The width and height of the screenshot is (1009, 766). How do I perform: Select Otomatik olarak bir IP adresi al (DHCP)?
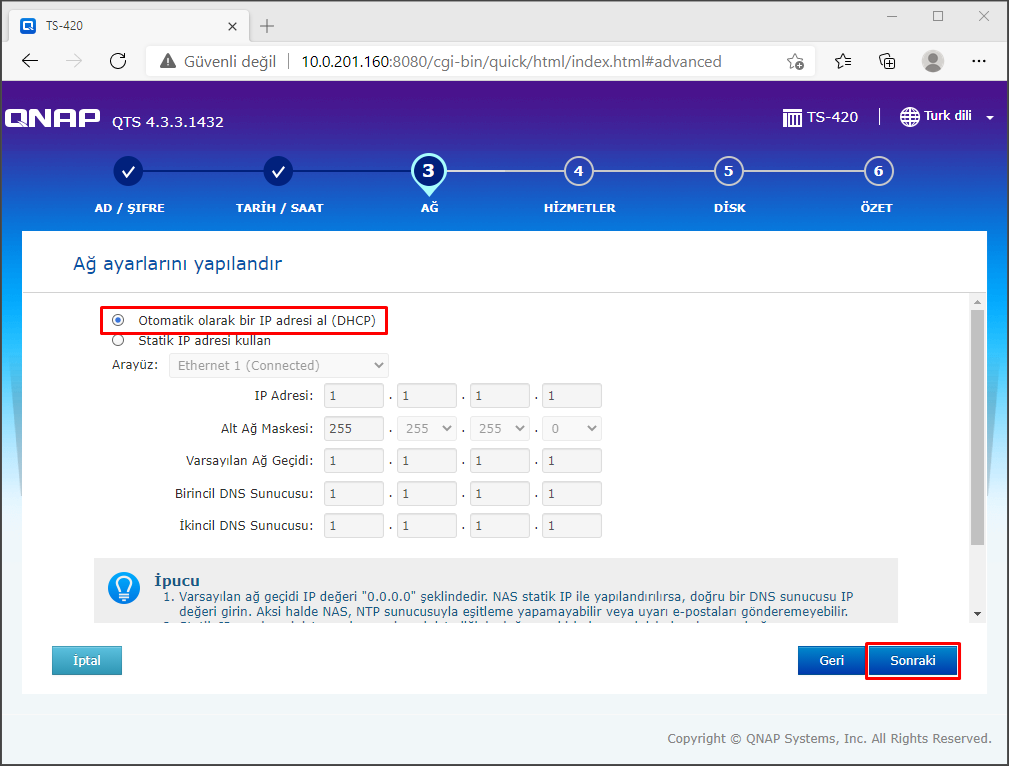pyautogui.click(x=118, y=320)
